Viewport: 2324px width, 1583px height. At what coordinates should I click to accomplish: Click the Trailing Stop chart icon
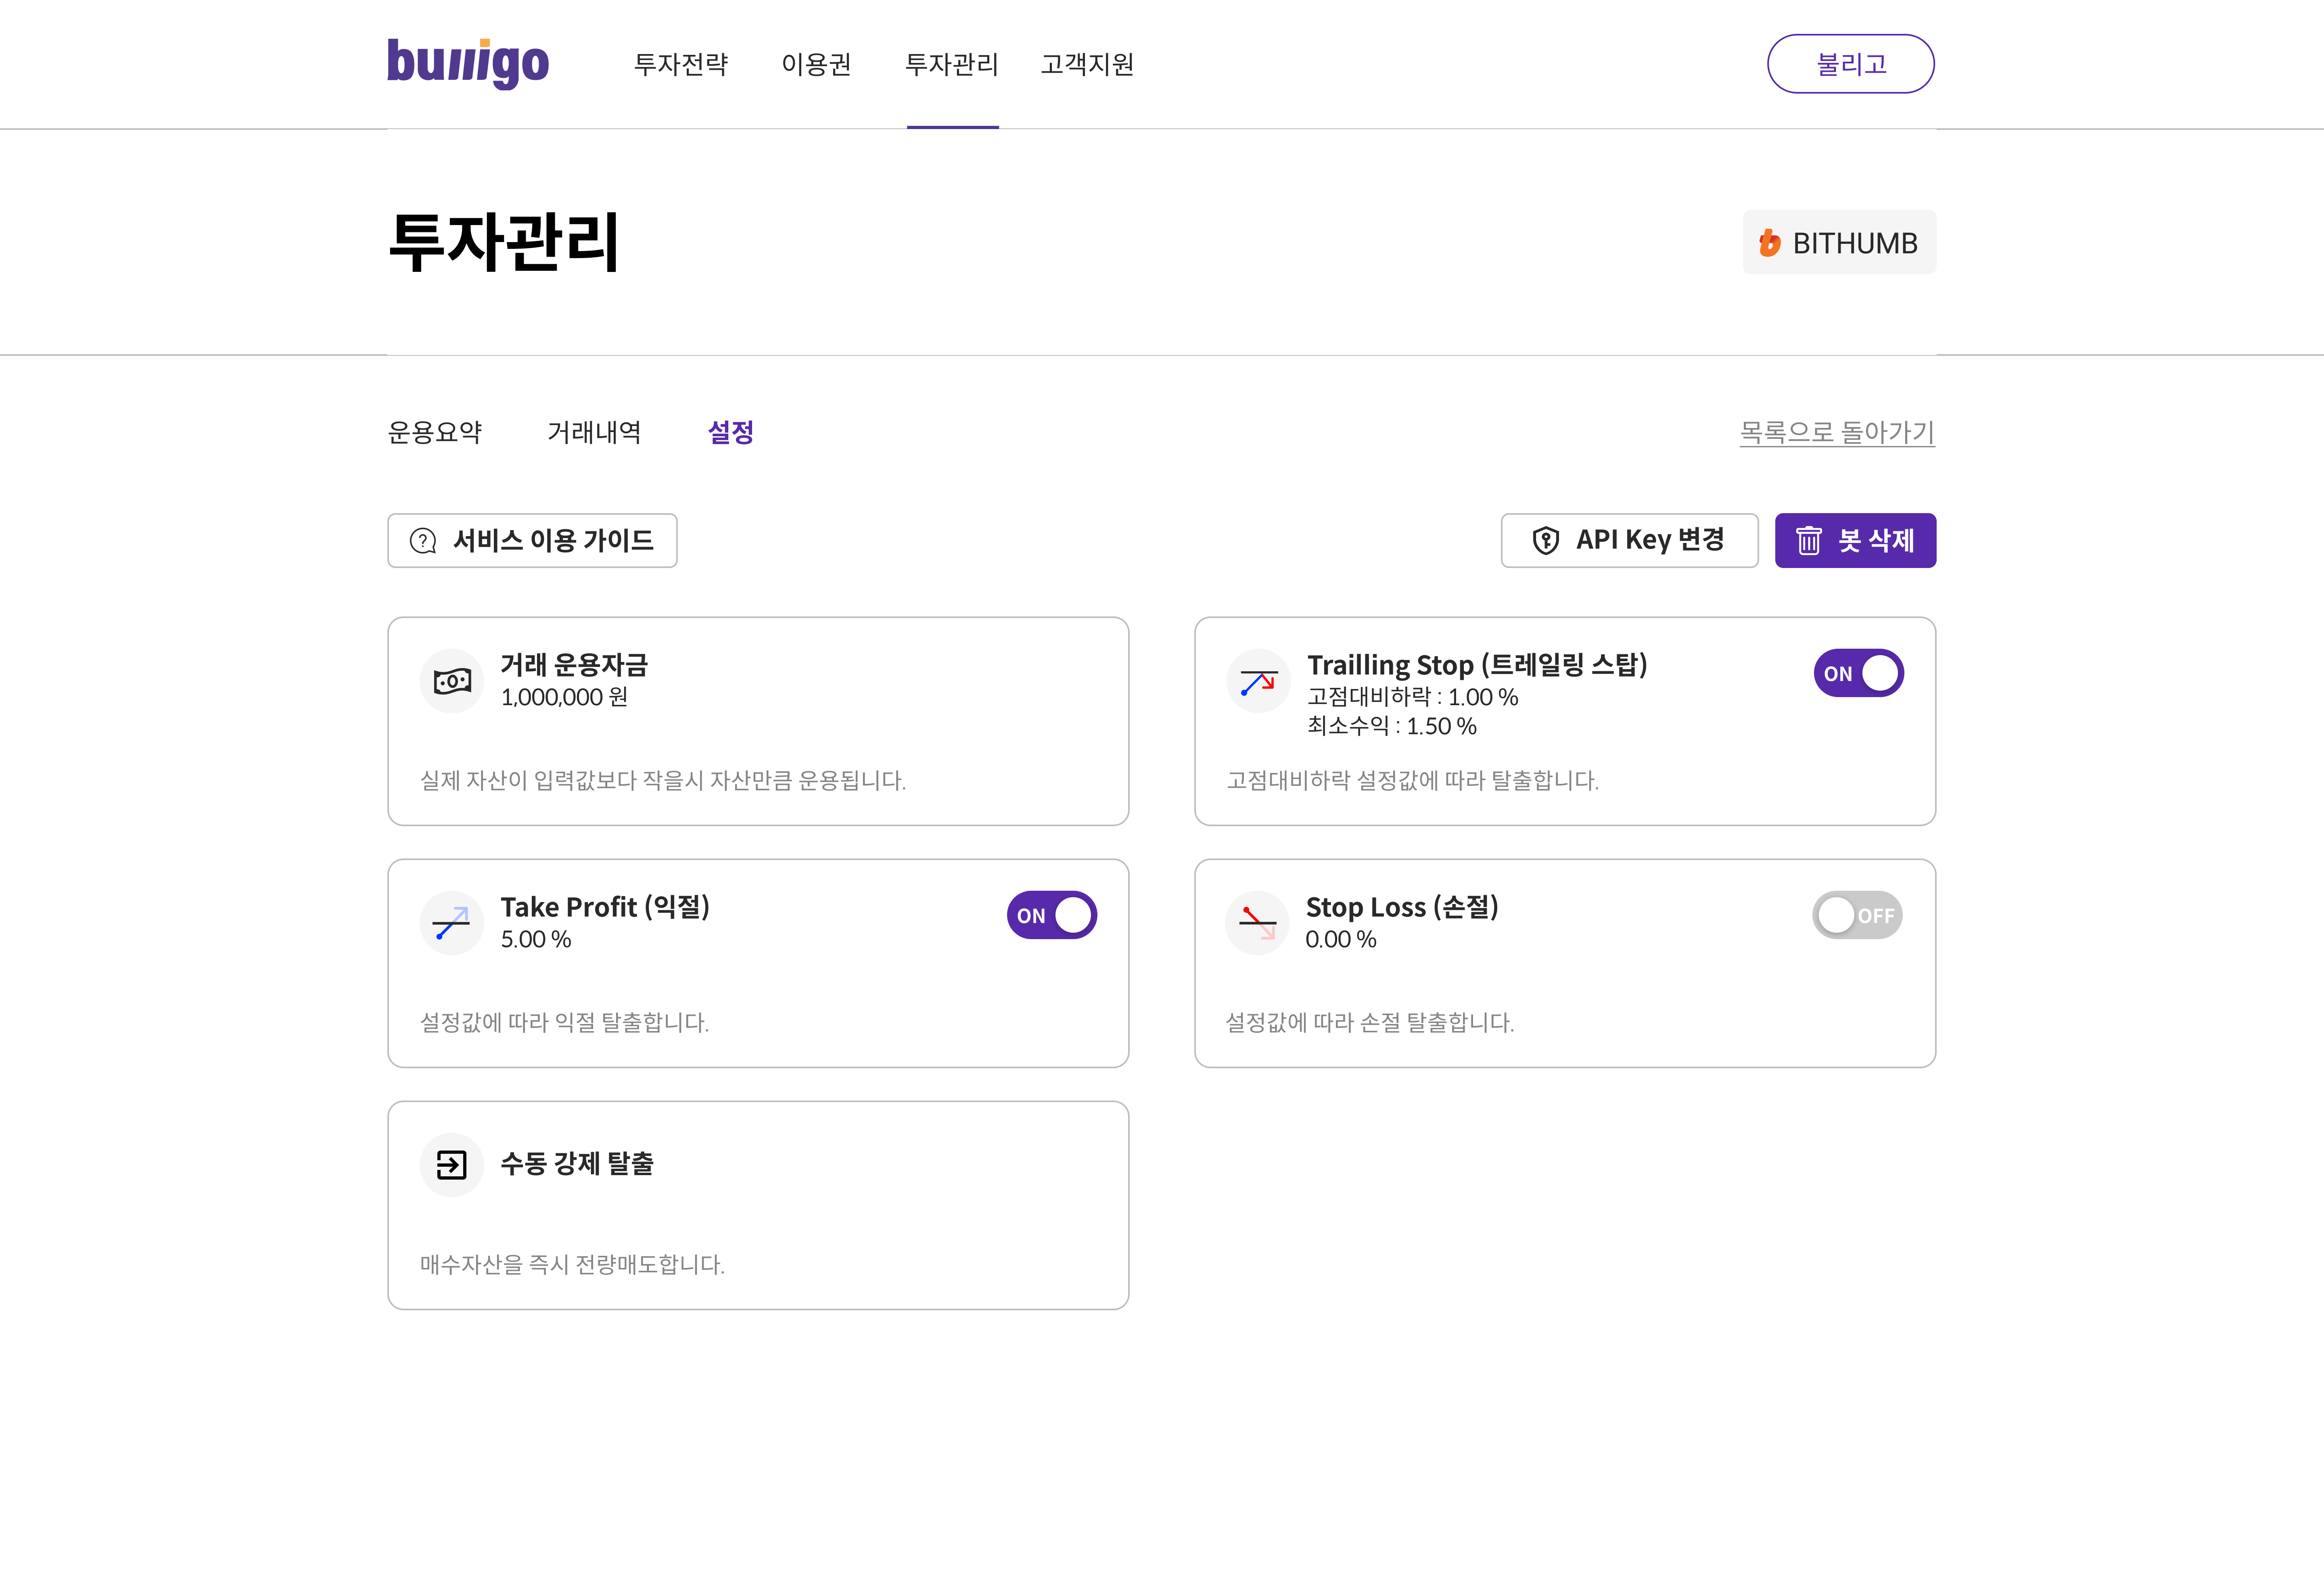coord(1258,681)
